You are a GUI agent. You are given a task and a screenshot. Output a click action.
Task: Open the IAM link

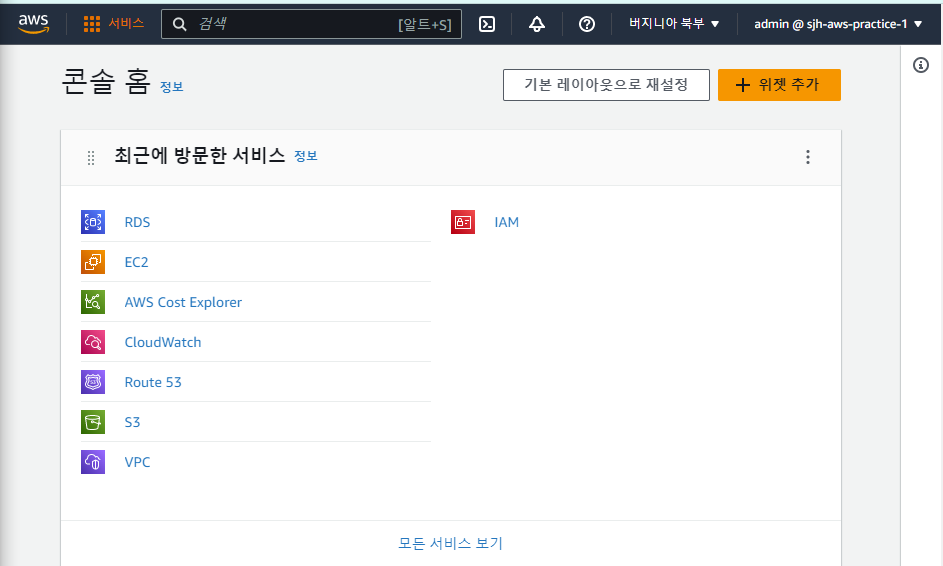point(506,222)
